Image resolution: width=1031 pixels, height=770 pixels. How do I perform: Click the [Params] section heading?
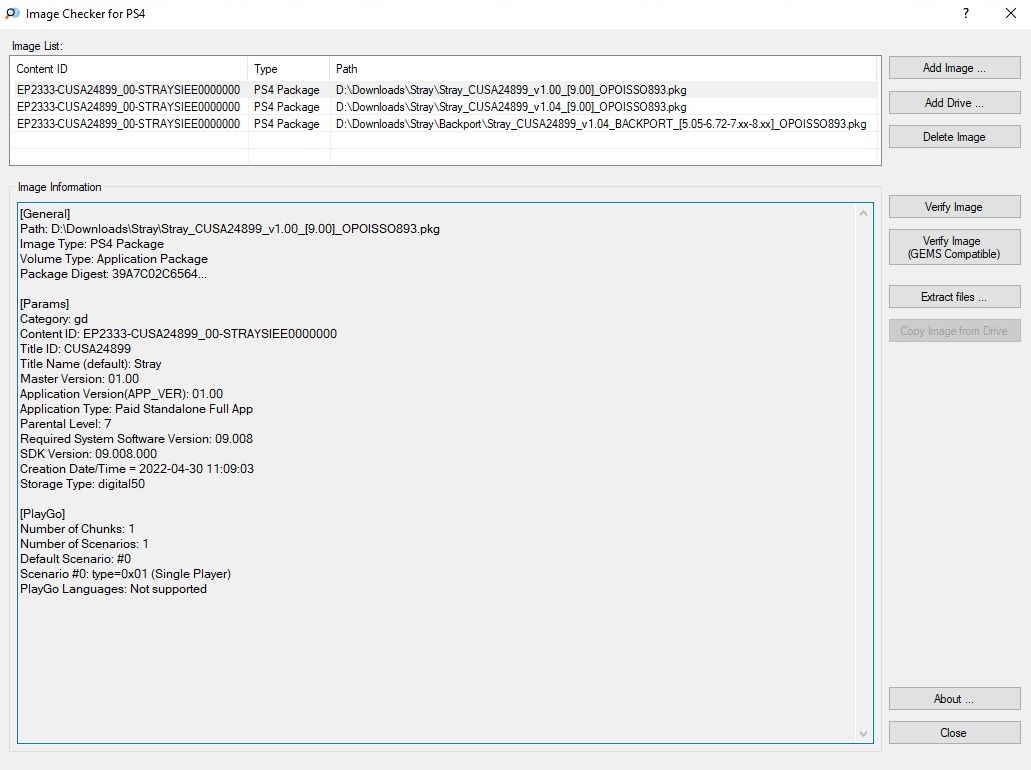tap(44, 304)
